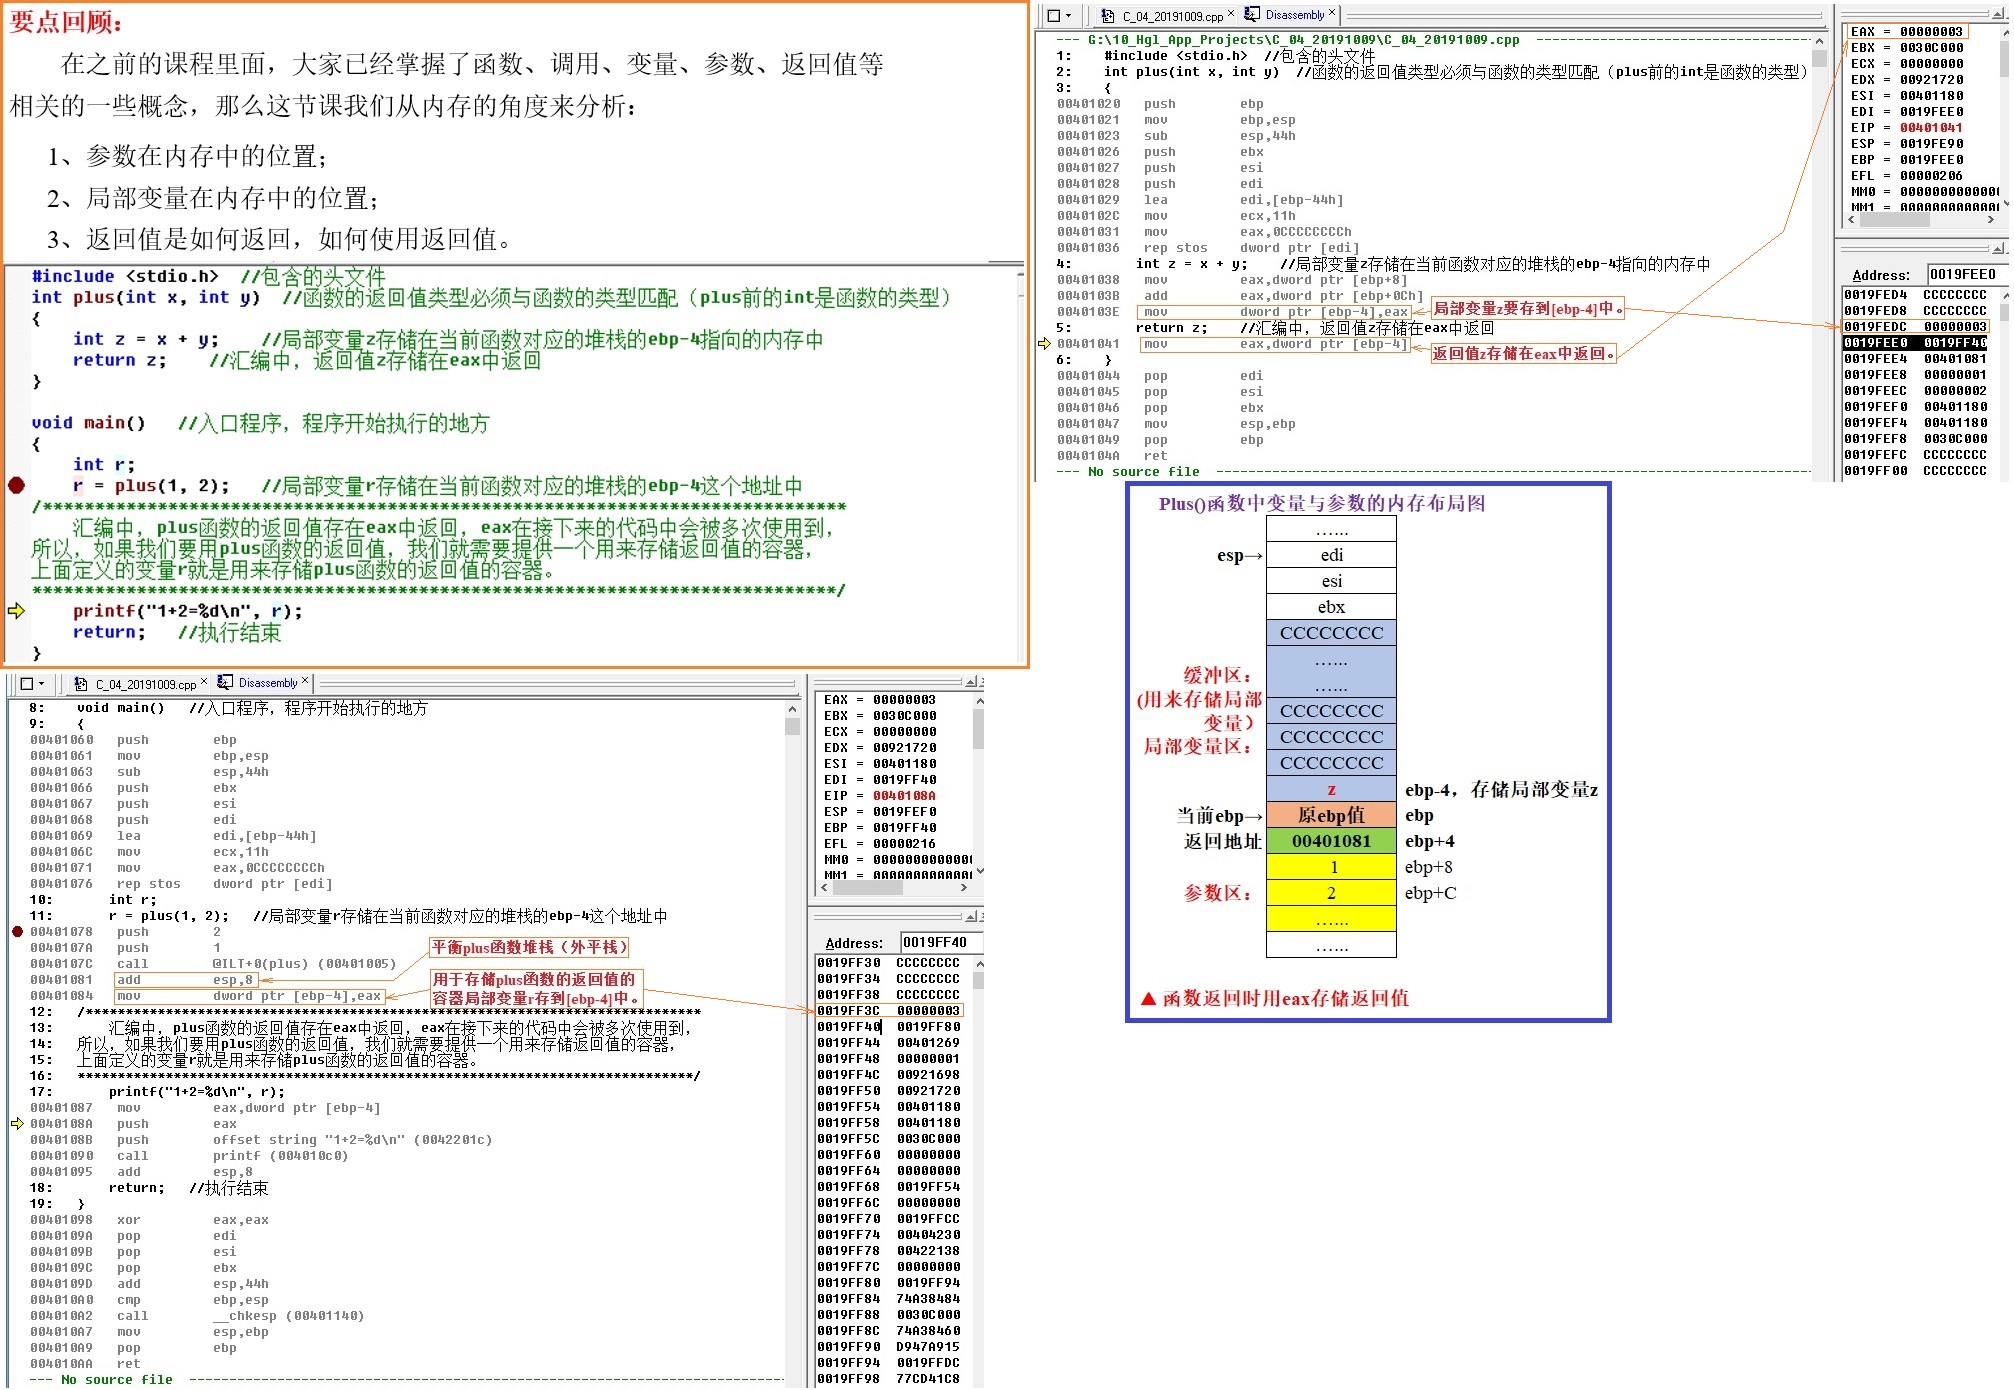Switch to Disassembly tab in main() disassembly window
The image size is (2014, 1390).
[268, 683]
